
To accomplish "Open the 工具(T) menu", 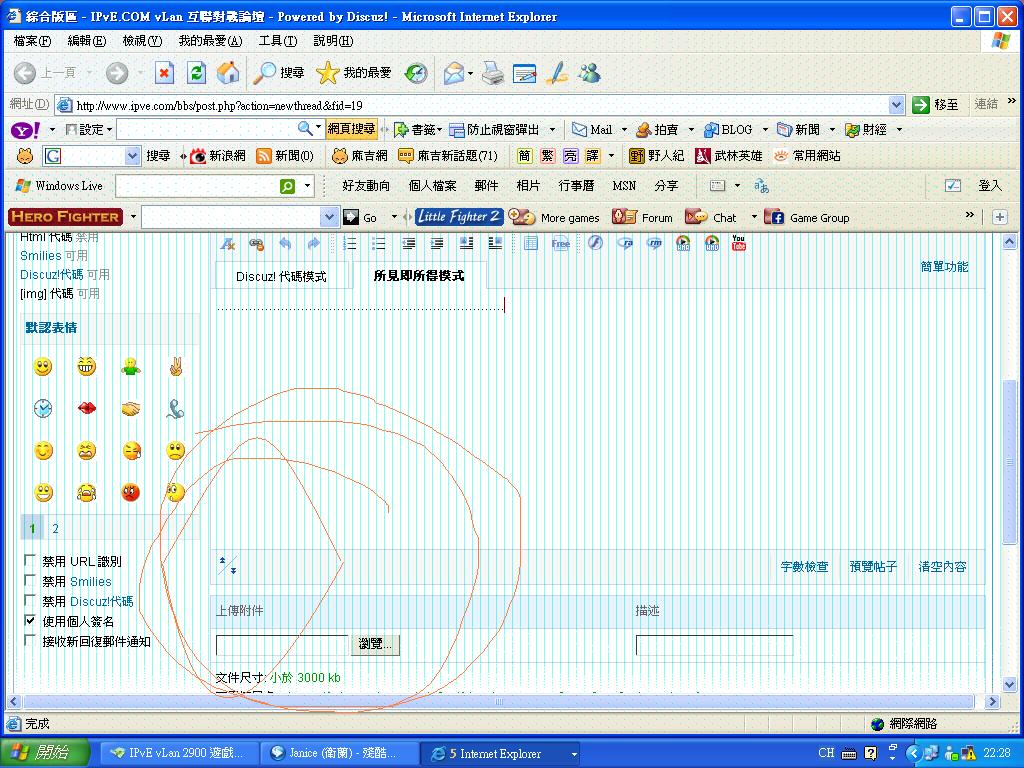I will (277, 41).
